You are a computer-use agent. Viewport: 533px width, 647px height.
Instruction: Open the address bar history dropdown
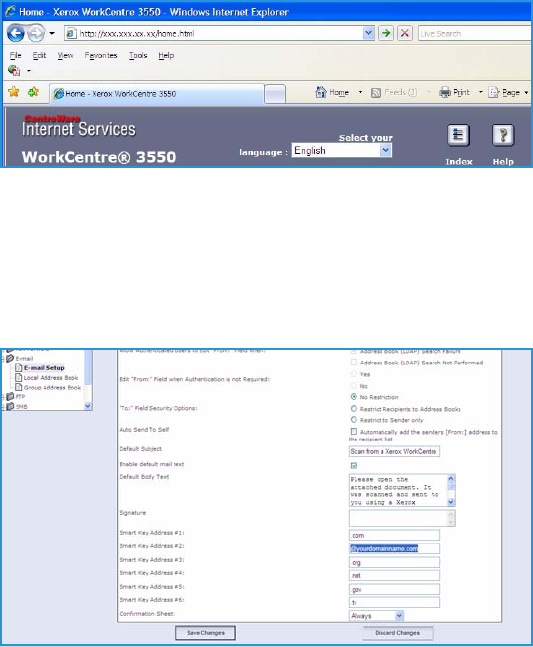click(x=368, y=33)
